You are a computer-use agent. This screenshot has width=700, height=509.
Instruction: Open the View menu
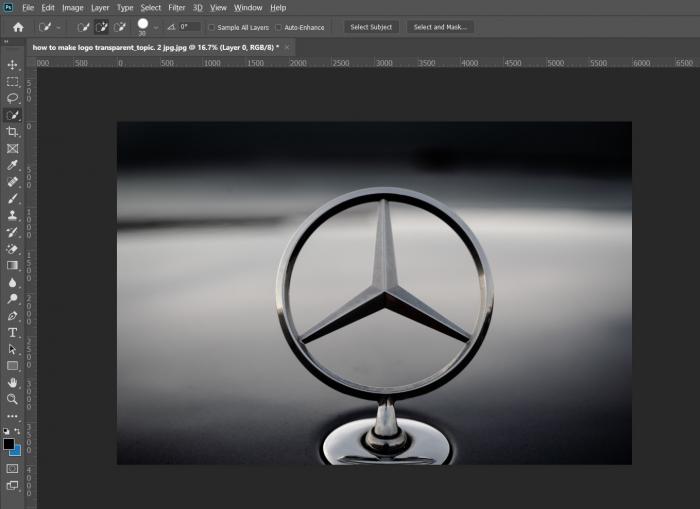click(x=218, y=8)
